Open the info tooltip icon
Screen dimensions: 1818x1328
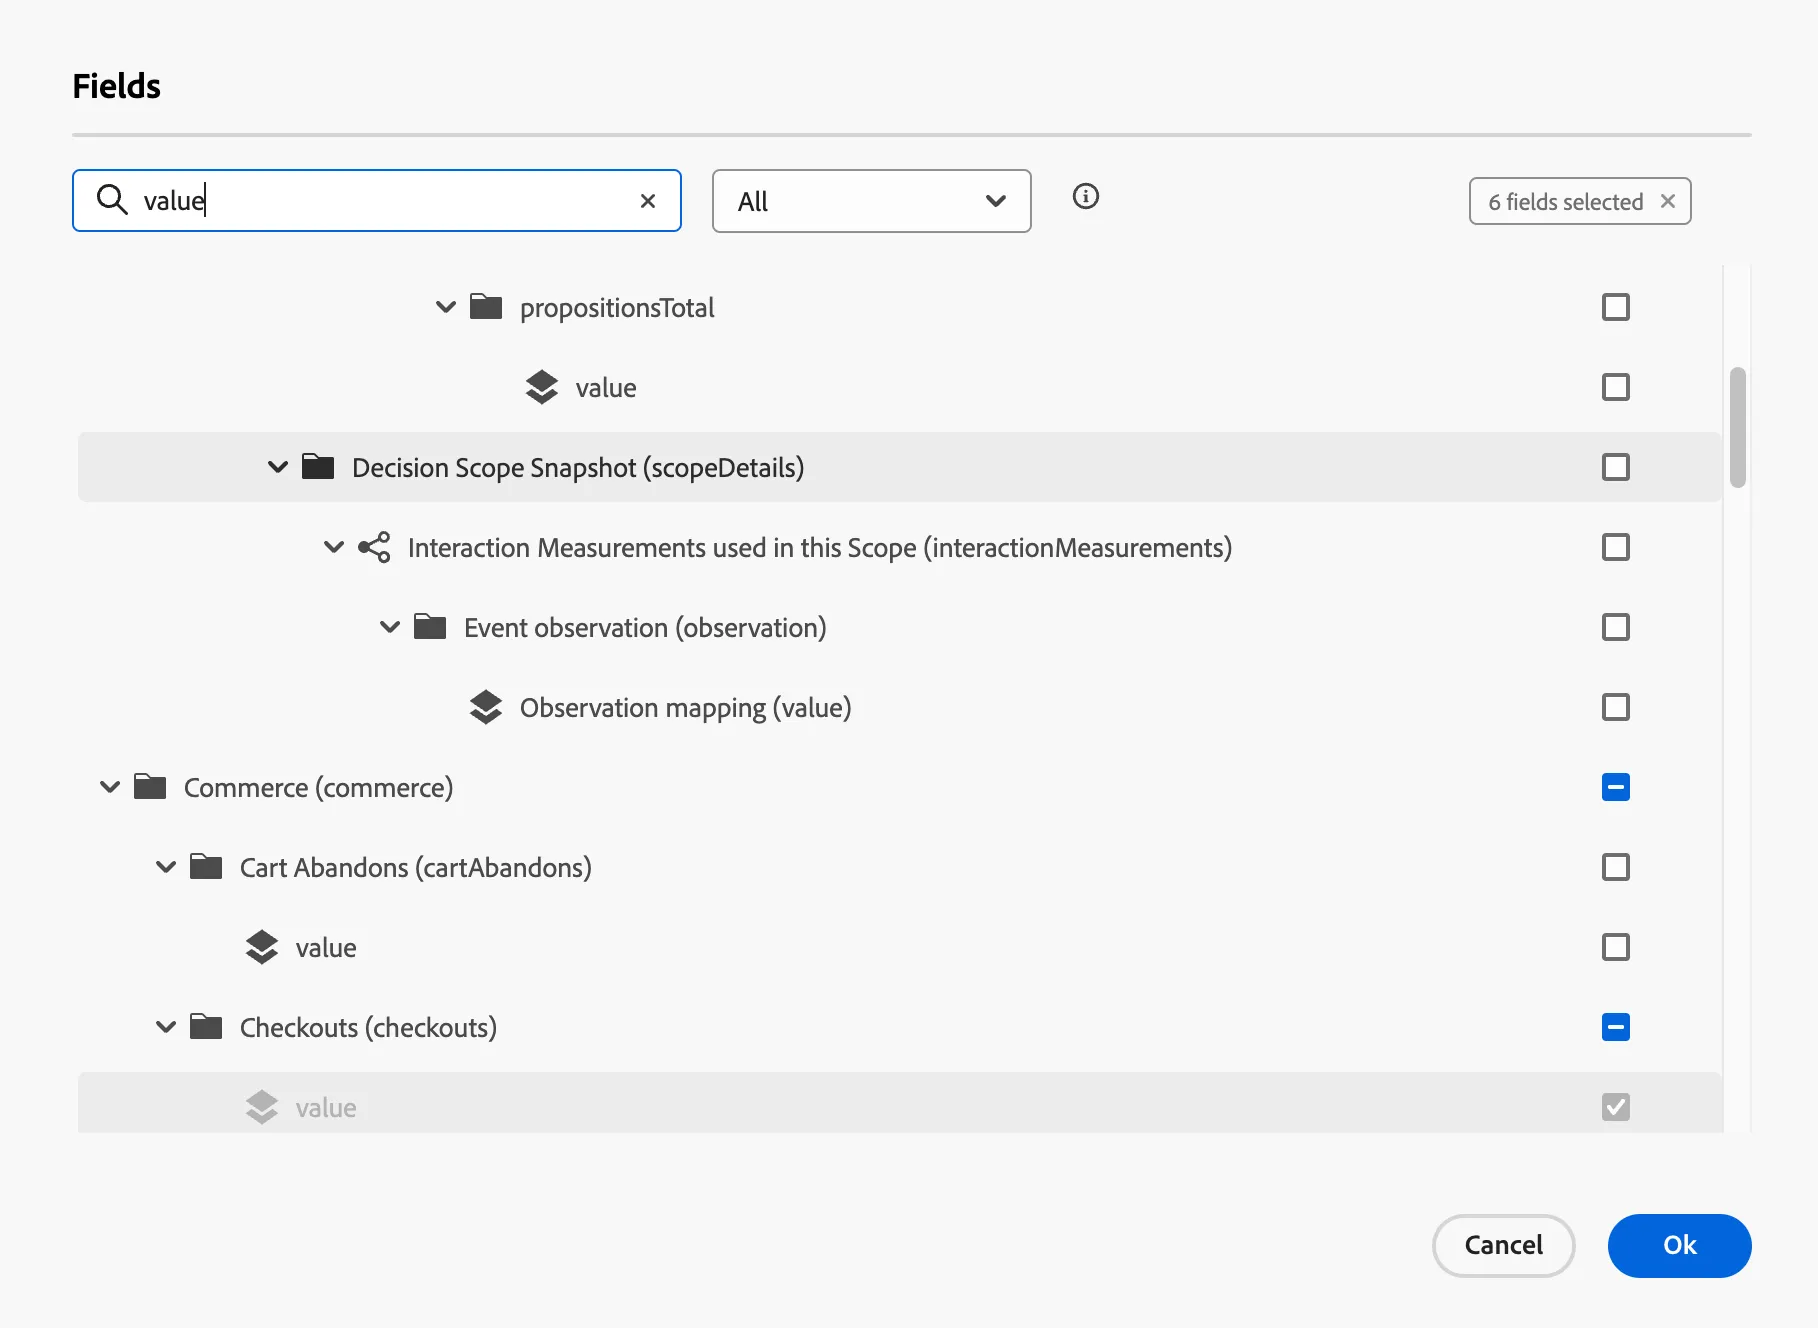pyautogui.click(x=1085, y=196)
